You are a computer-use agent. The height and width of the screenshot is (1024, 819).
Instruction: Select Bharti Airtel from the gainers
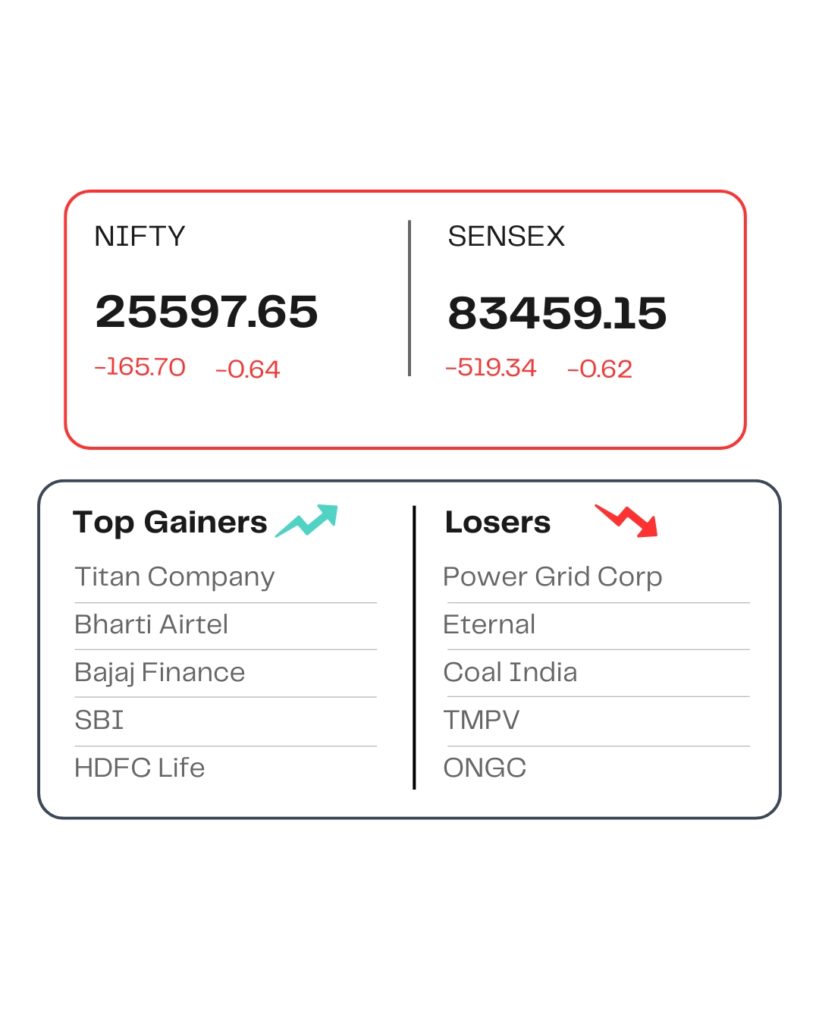[151, 625]
